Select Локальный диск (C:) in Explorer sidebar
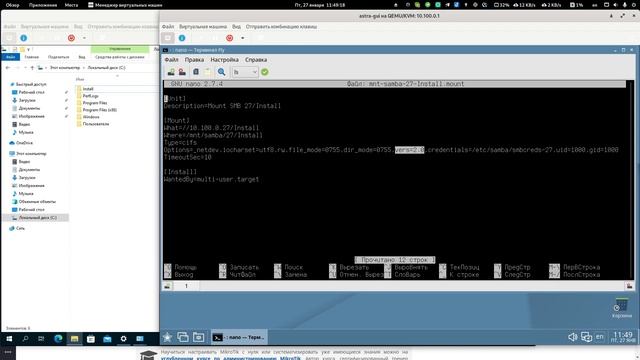The width and height of the screenshot is (640, 360). (x=38, y=218)
